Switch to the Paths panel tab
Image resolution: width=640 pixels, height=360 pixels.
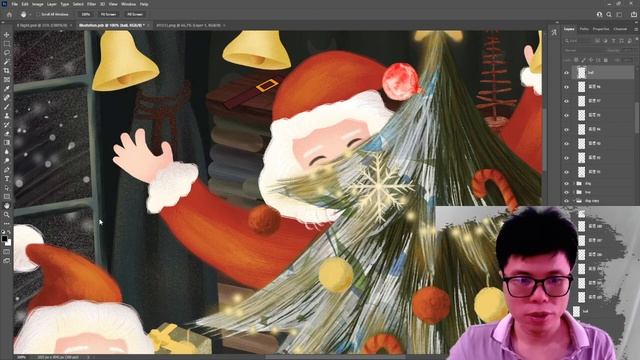tap(584, 29)
